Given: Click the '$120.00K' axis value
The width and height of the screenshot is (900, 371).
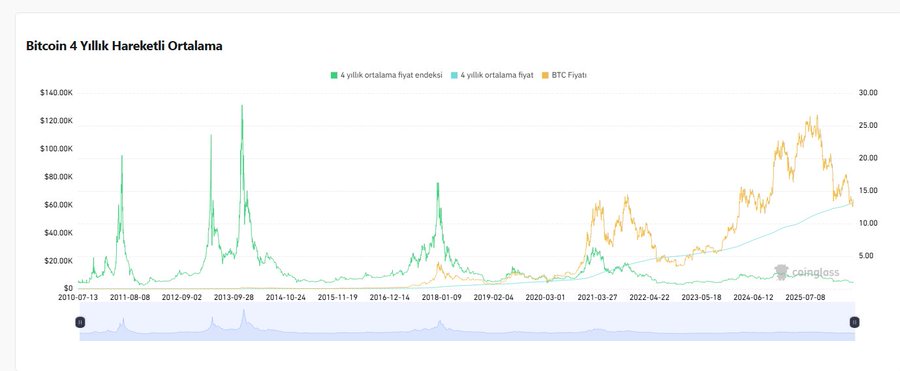Looking at the screenshot, I should click(x=56, y=121).
